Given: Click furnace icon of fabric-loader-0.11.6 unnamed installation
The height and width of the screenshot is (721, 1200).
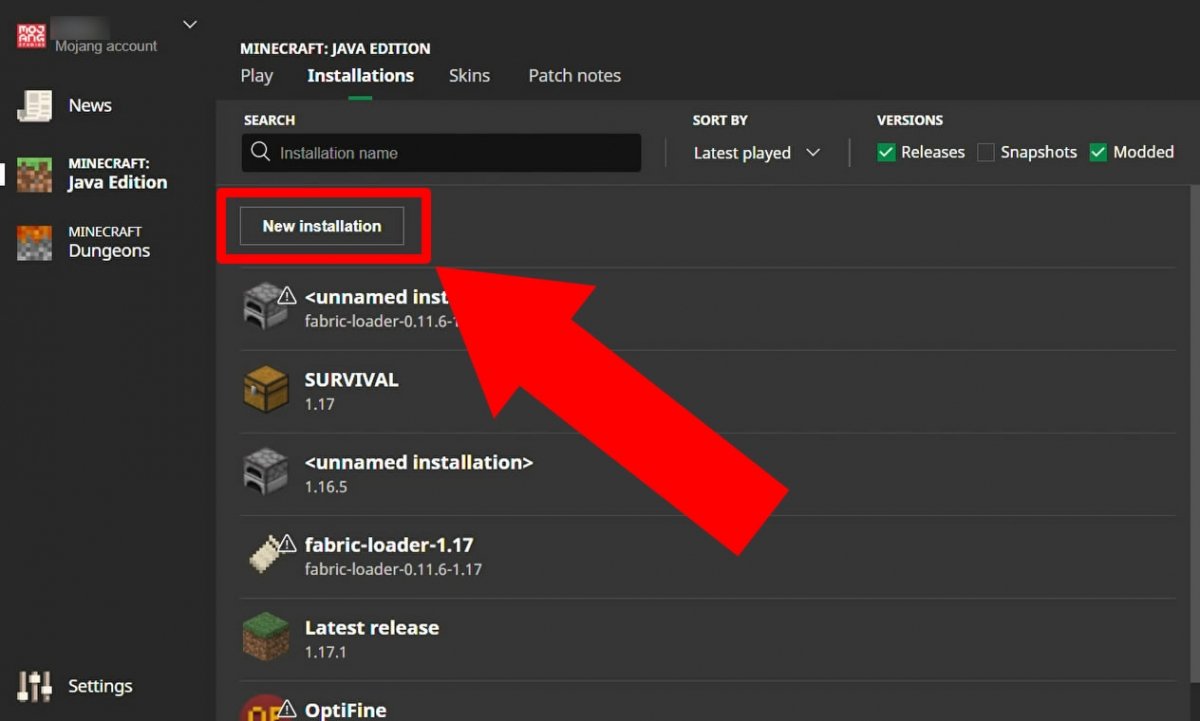Looking at the screenshot, I should (x=265, y=306).
